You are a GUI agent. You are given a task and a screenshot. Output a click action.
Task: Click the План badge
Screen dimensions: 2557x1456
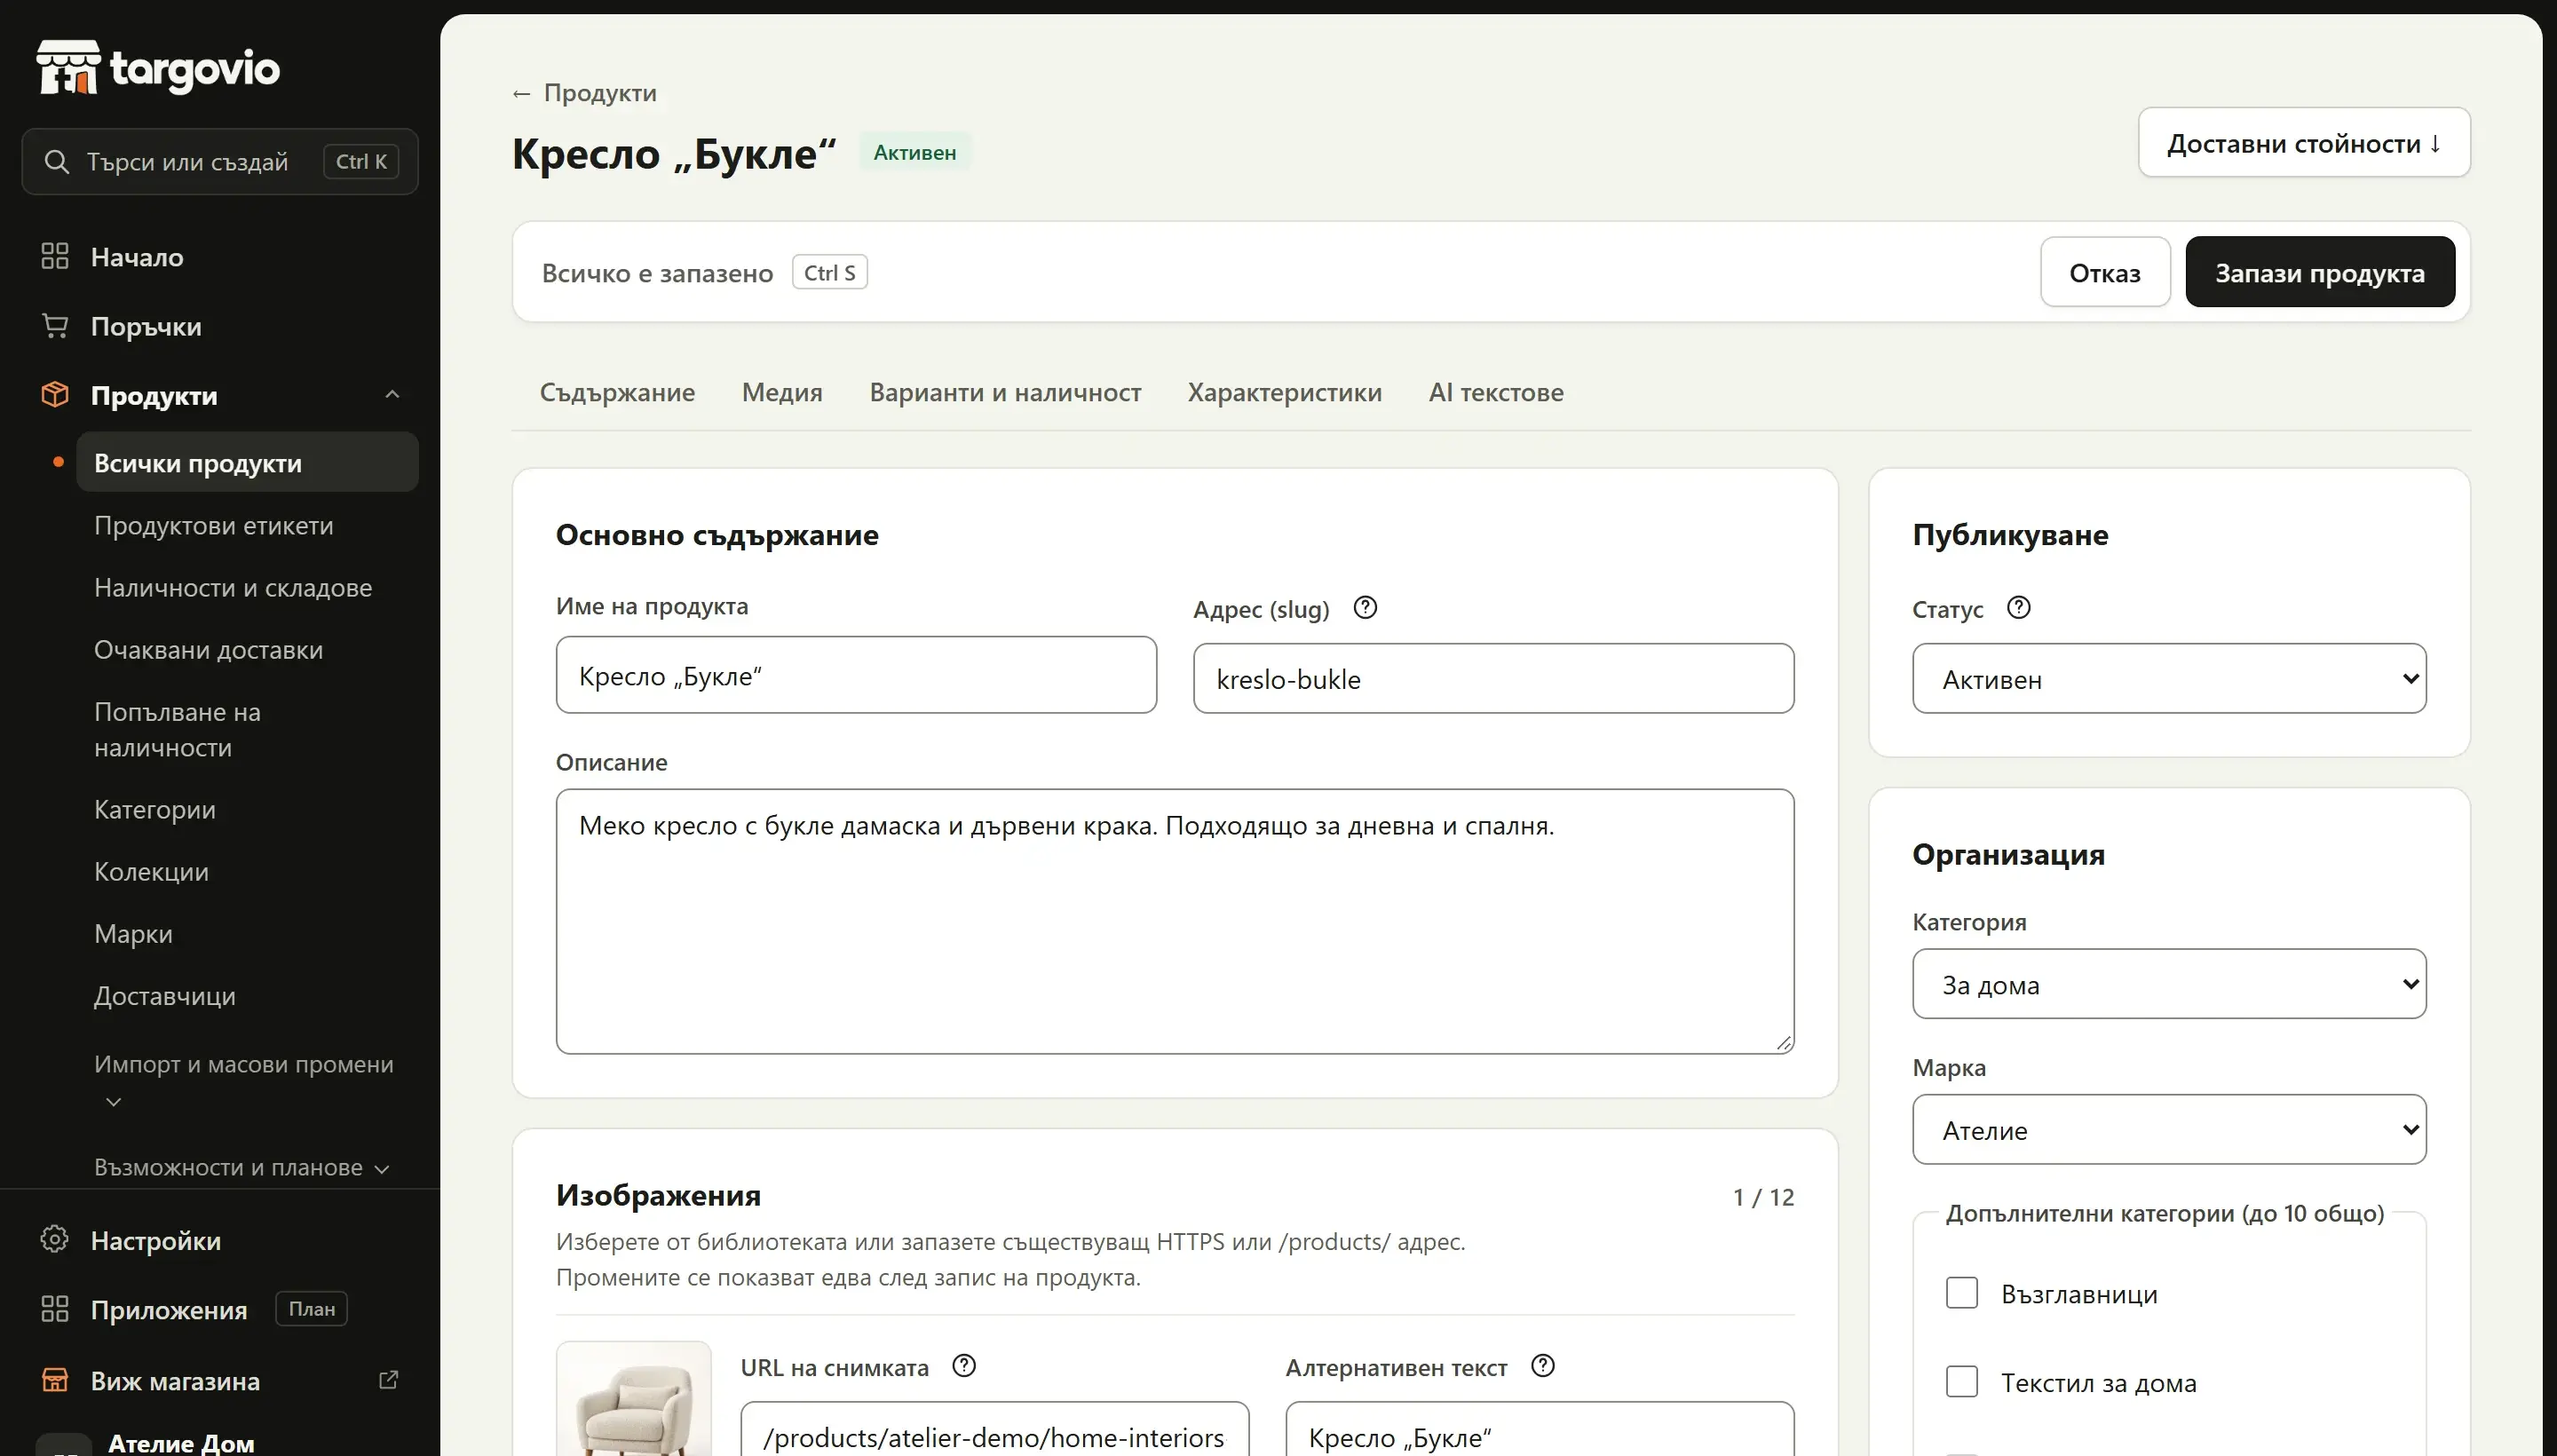tap(311, 1309)
